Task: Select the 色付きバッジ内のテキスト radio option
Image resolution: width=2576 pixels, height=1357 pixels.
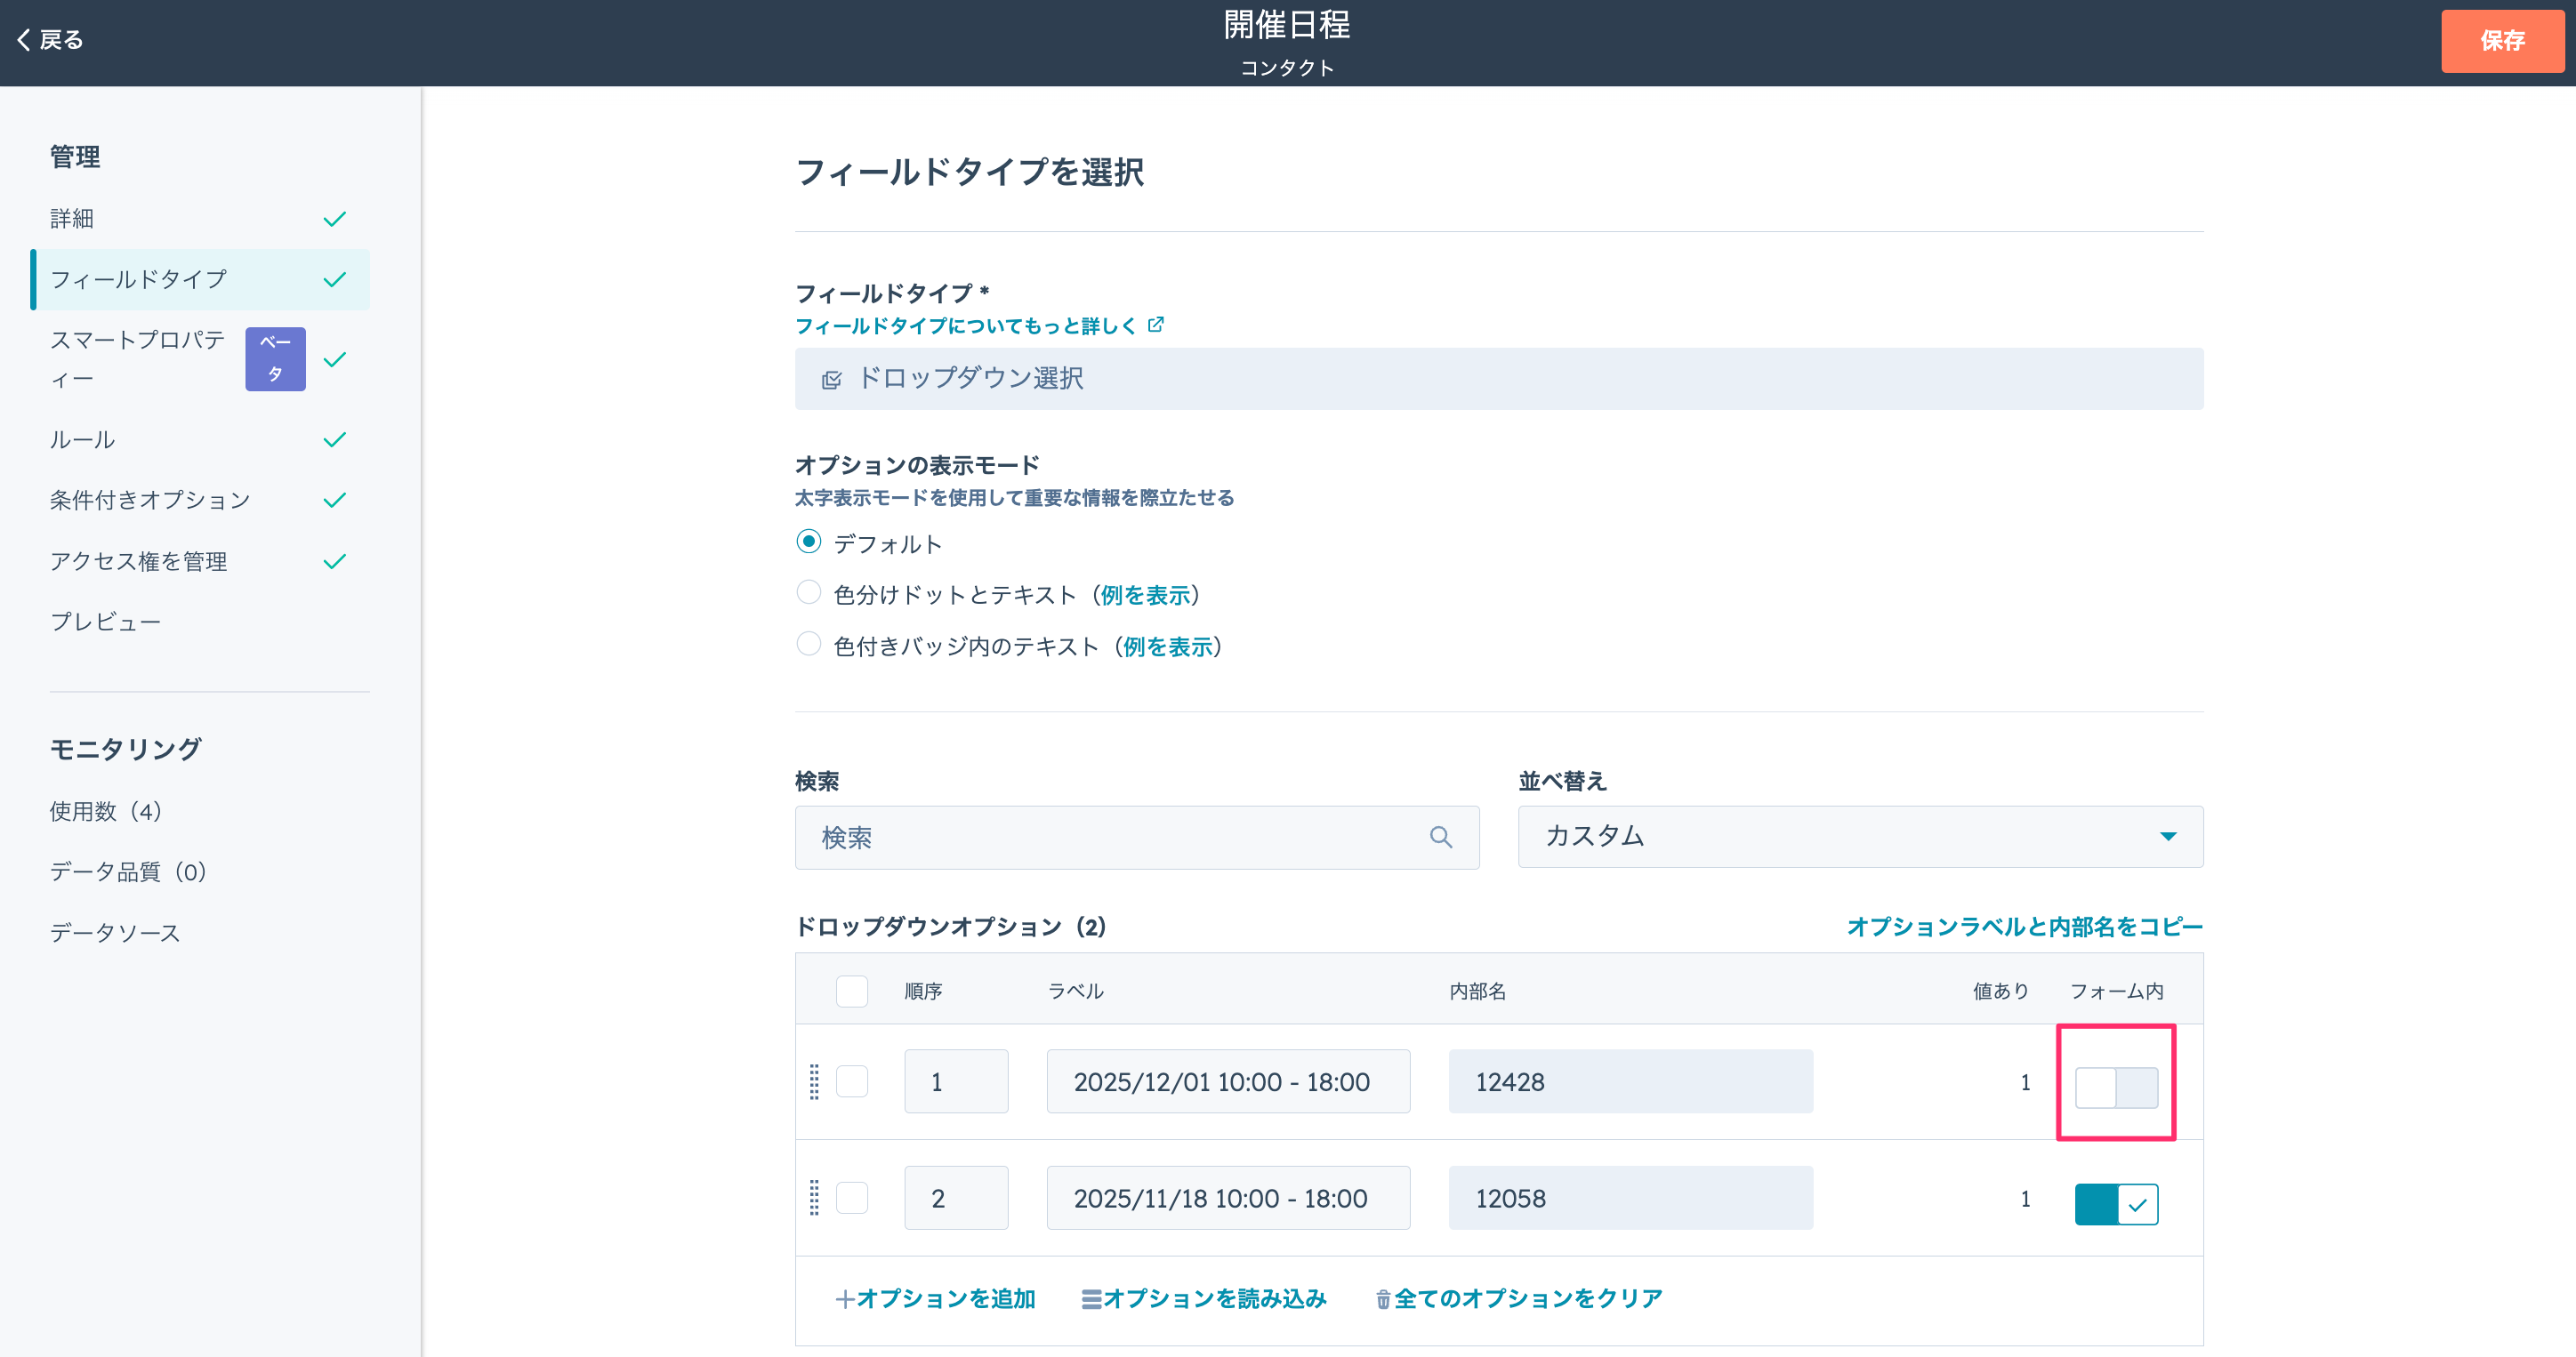Action: (808, 644)
